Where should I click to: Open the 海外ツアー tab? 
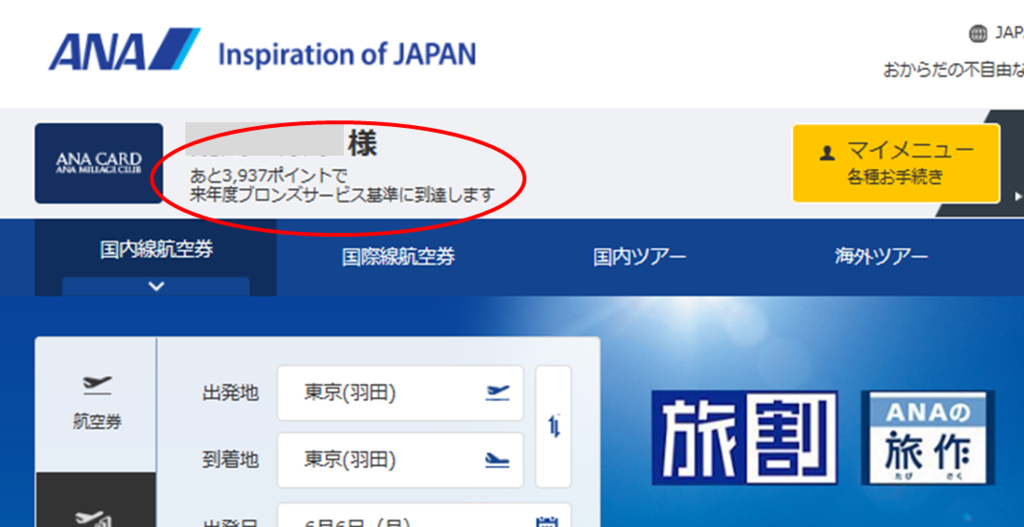point(881,257)
